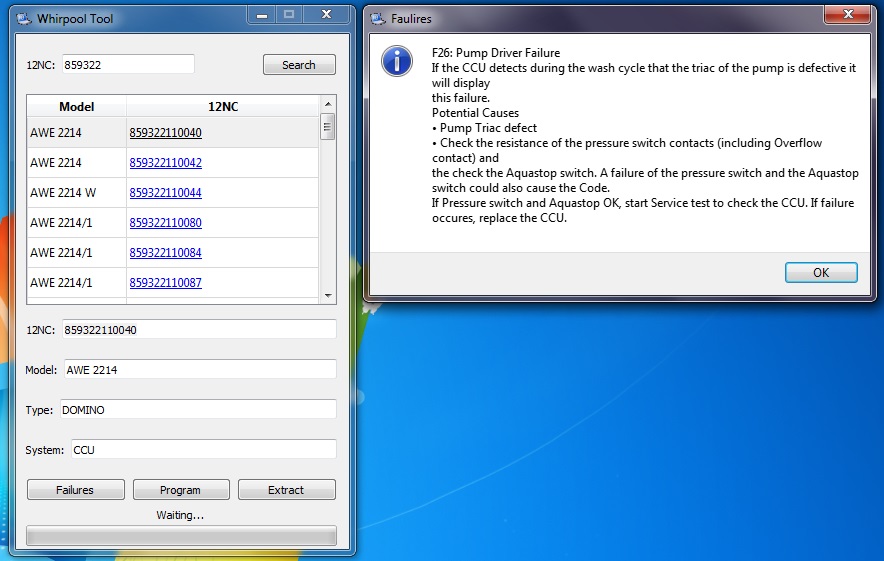Image resolution: width=884 pixels, height=561 pixels.
Task: Click 12NC link 859322110084
Action: click(165, 253)
